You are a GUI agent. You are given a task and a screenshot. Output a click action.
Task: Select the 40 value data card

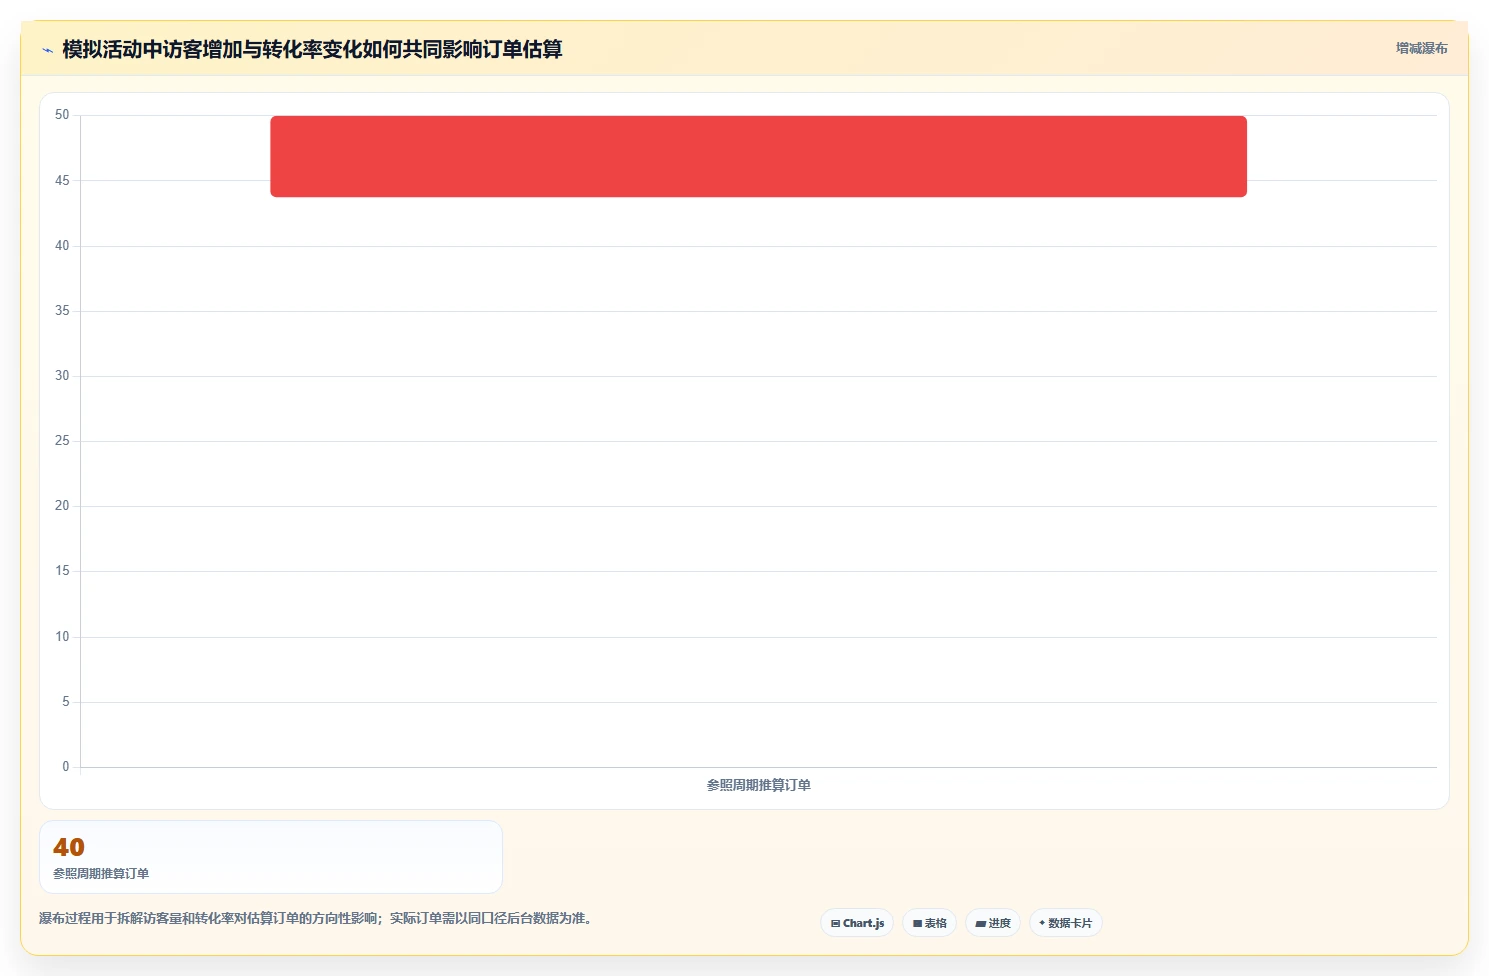tap(271, 857)
